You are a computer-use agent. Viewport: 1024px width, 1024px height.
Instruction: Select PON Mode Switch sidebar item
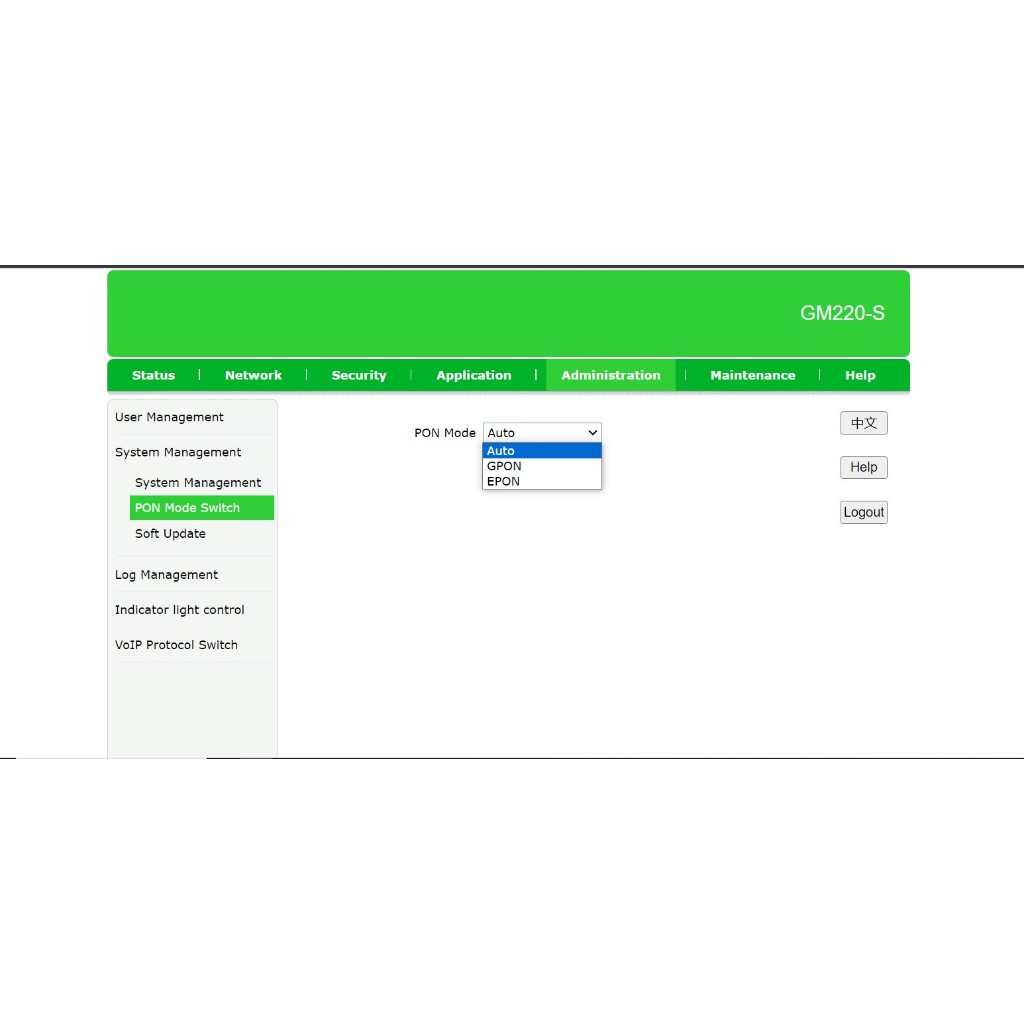pos(188,508)
